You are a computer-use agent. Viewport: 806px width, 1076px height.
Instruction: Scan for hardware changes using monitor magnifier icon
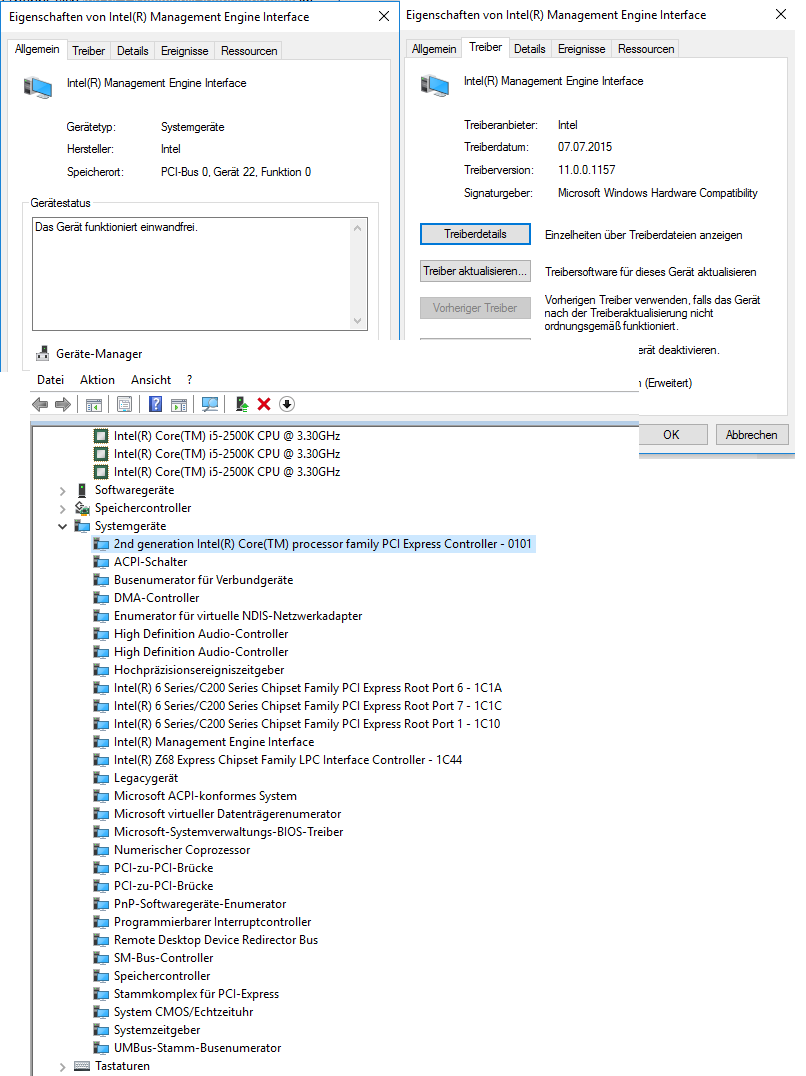[x=210, y=404]
